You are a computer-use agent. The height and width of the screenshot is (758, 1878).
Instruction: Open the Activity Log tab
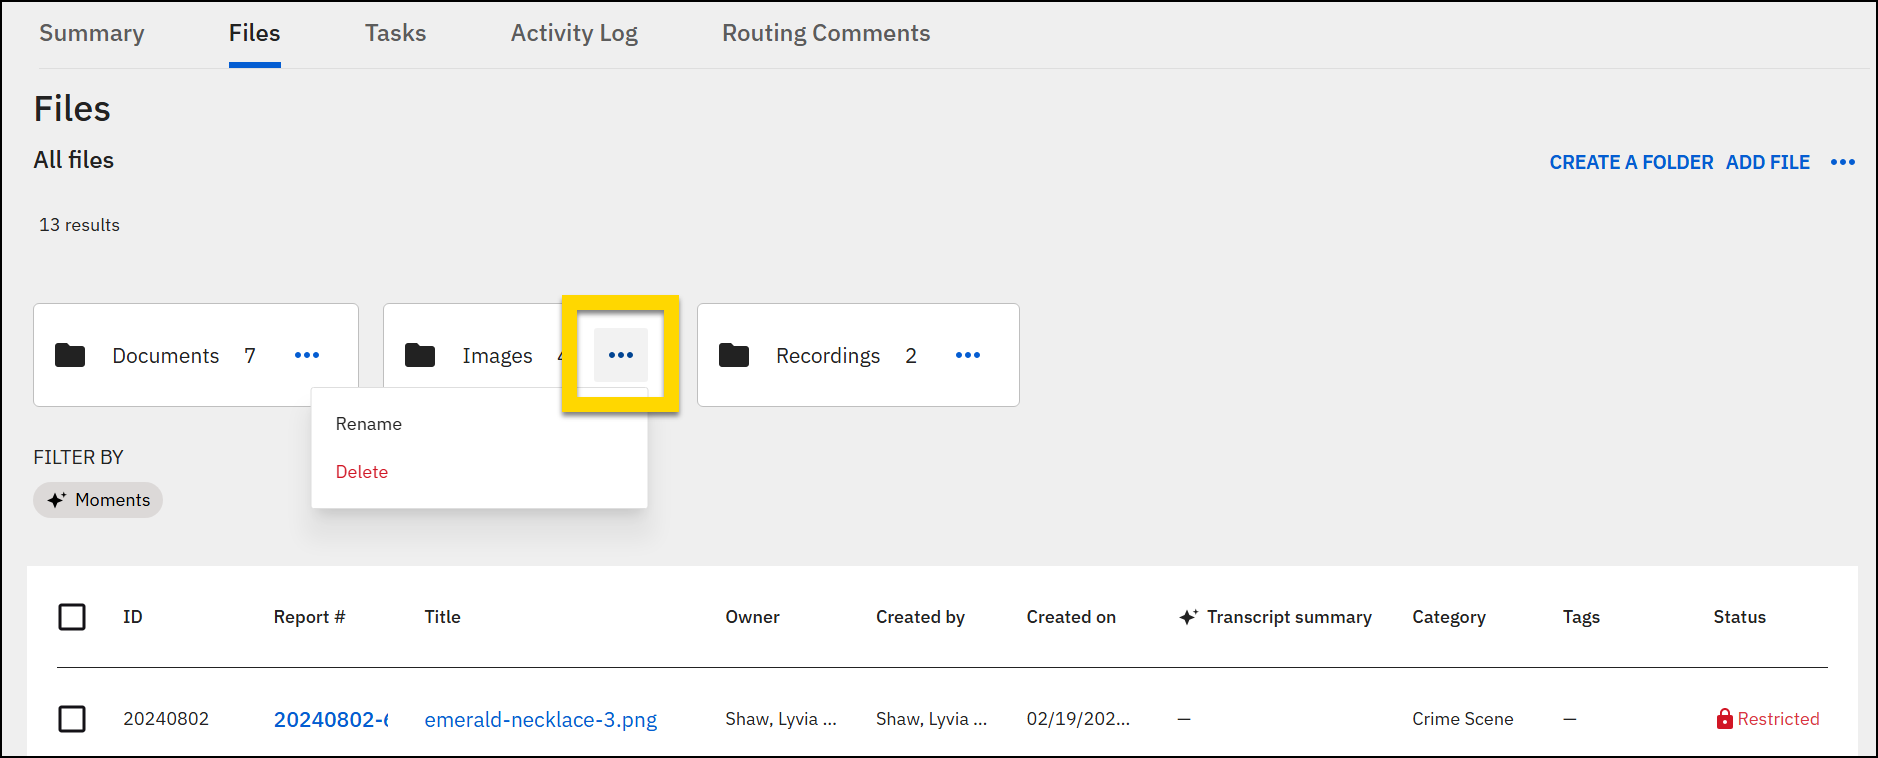point(574,33)
